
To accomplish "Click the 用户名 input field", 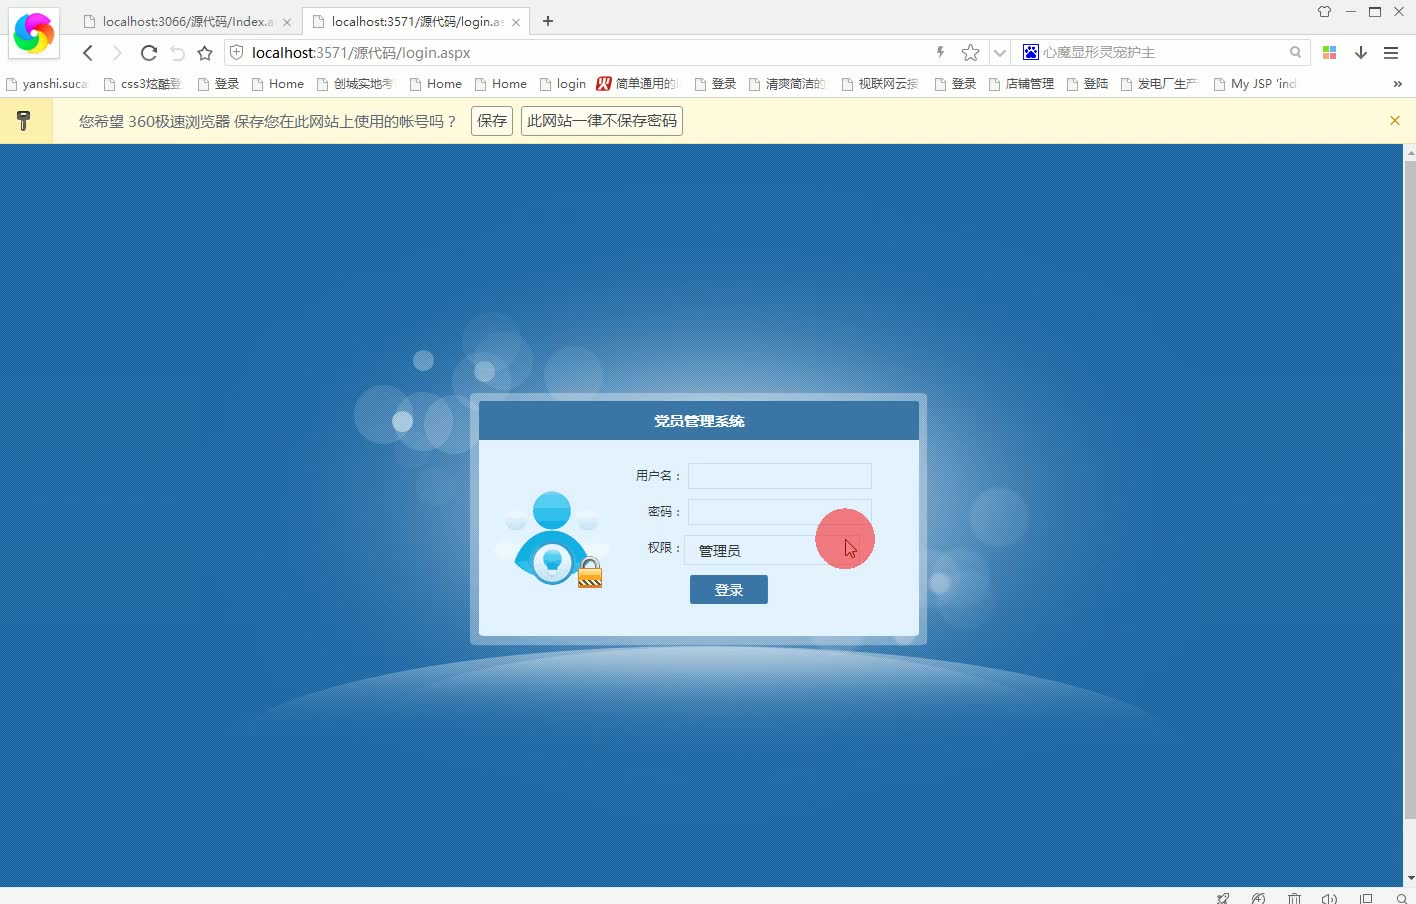I will [780, 476].
